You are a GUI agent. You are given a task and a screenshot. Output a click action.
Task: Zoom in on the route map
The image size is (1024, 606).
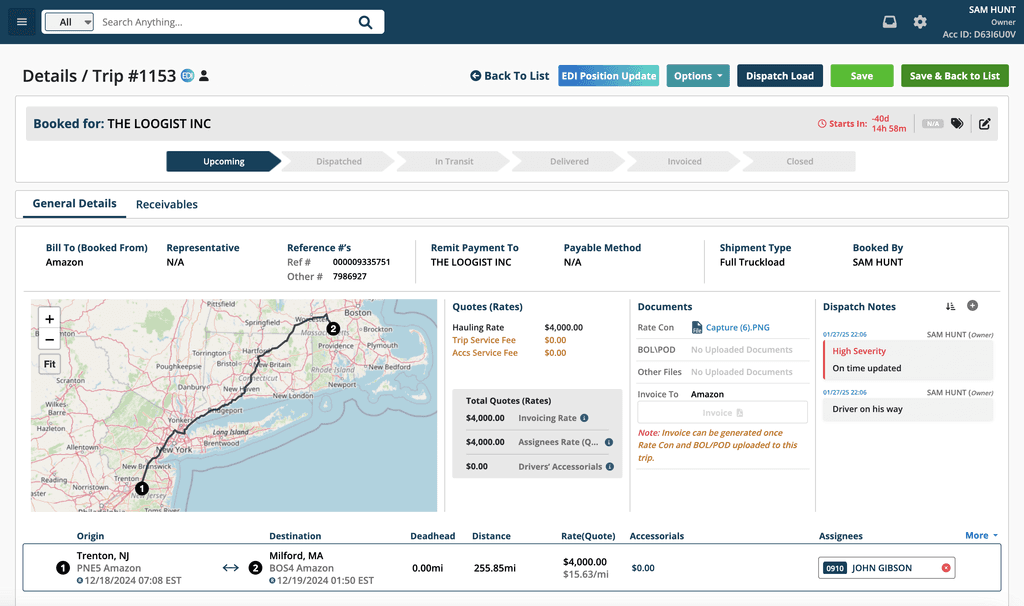click(48, 318)
